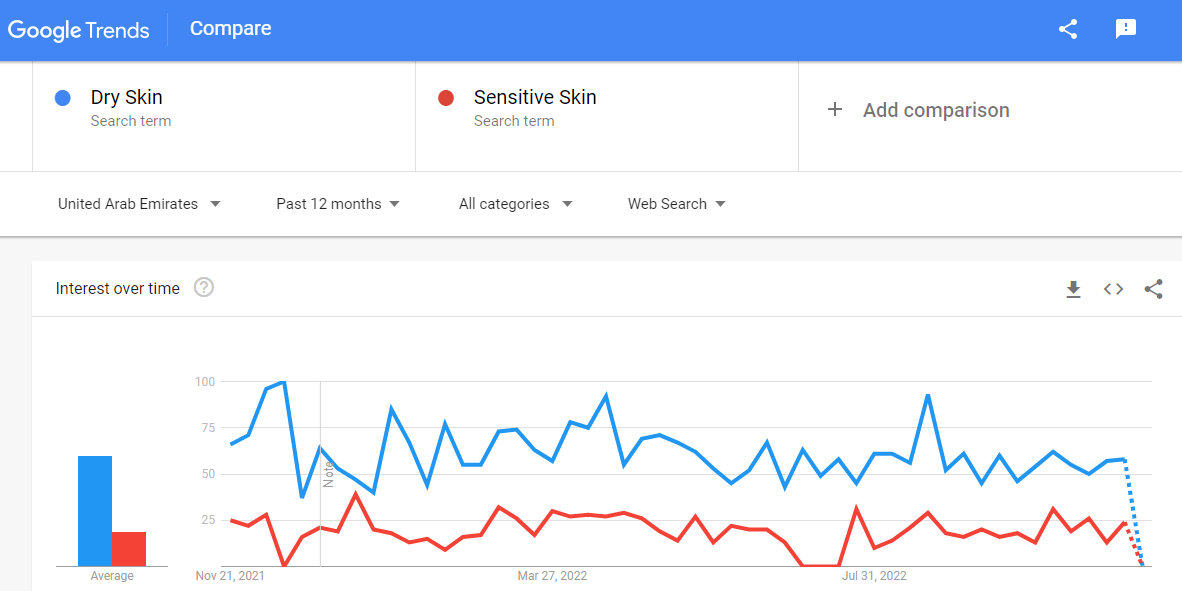
Task: Open the embed code icon
Action: coord(1113,289)
